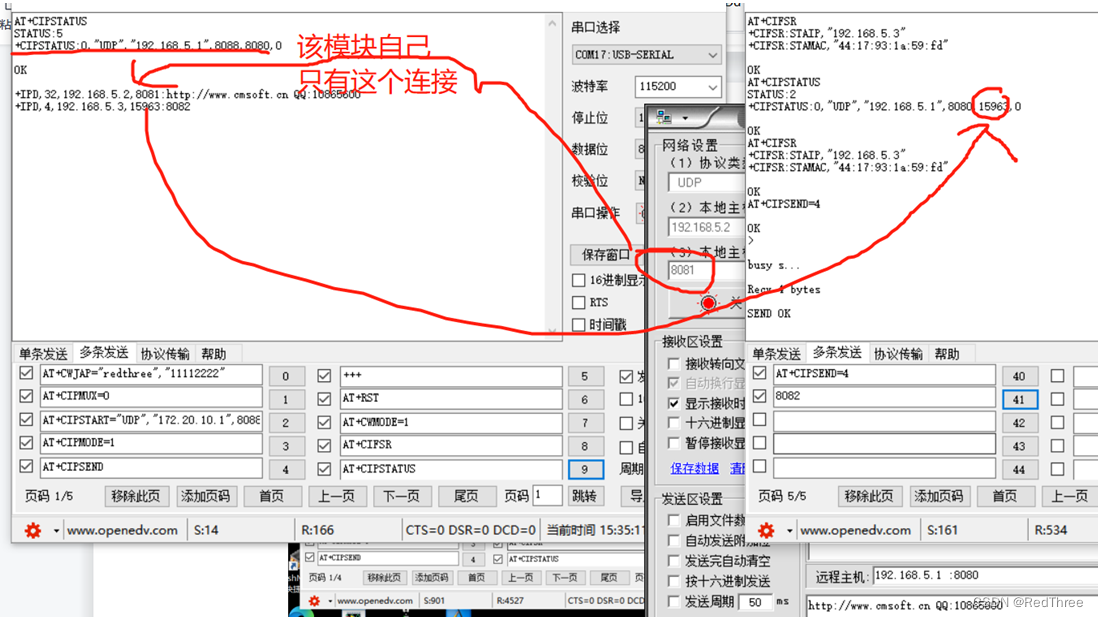Click the 发送周期 50 ms input field
This screenshot has width=1098, height=617.
tap(755, 602)
